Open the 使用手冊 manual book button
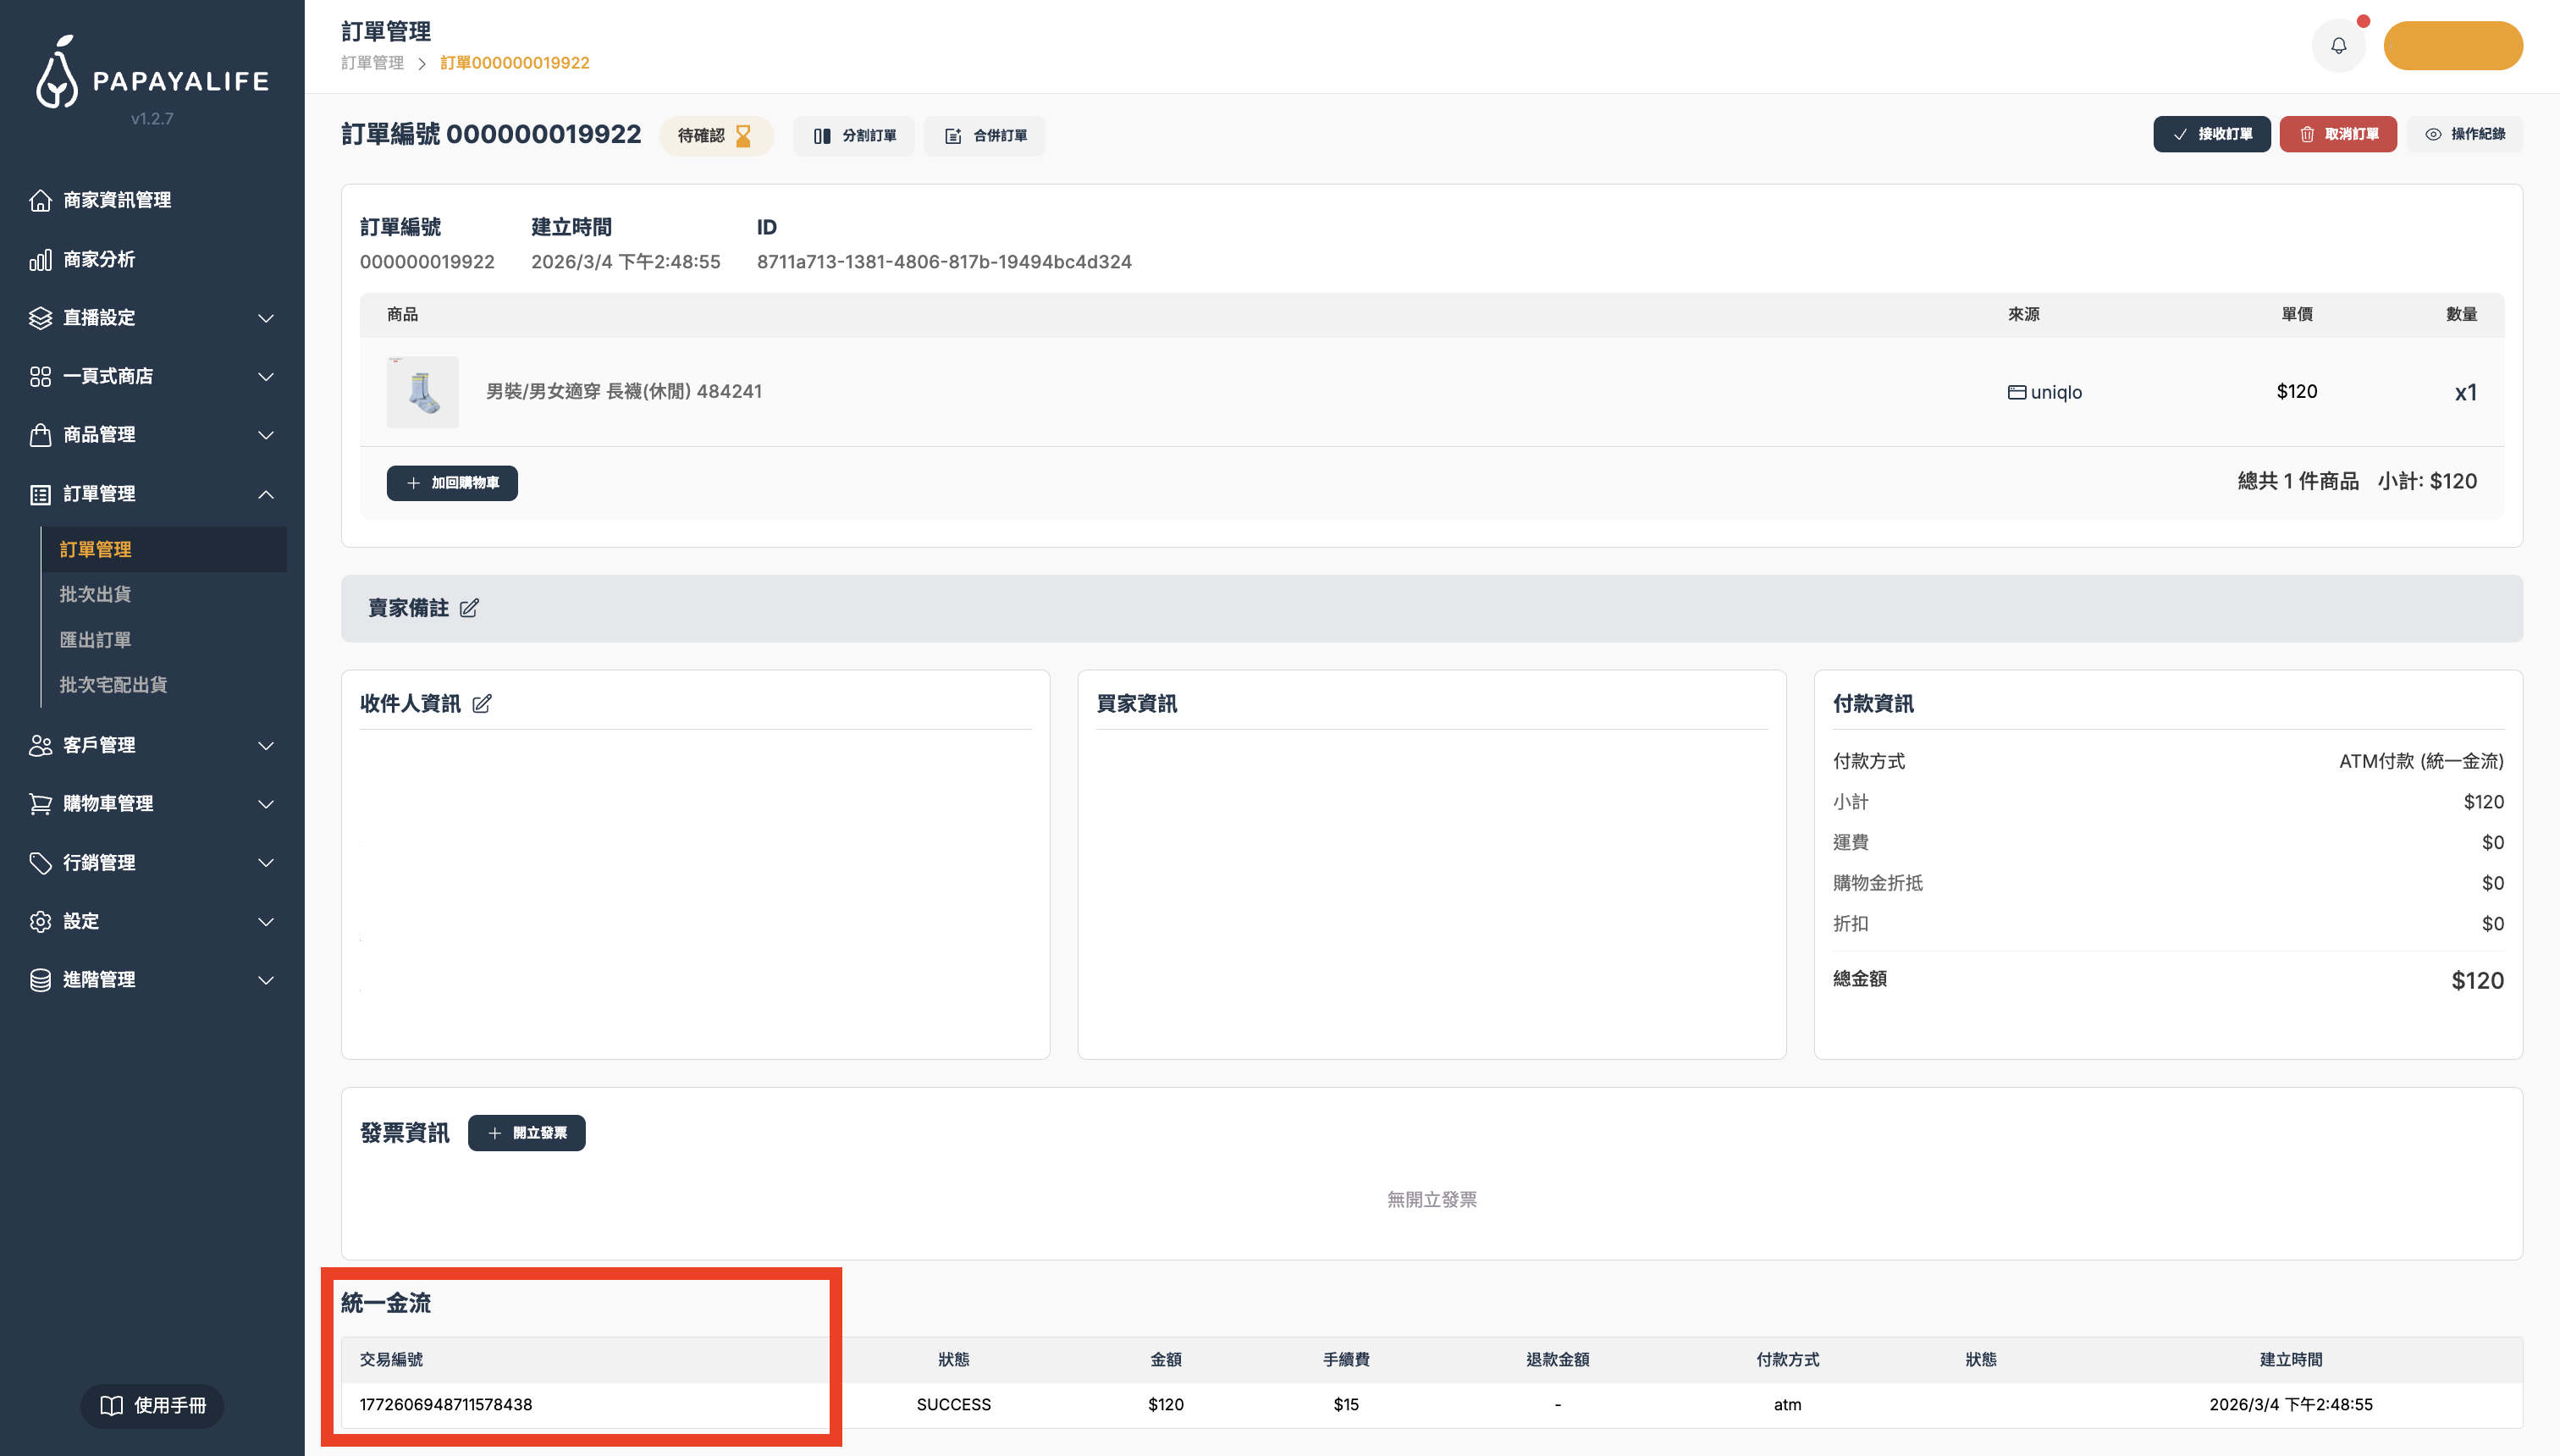 [x=152, y=1405]
